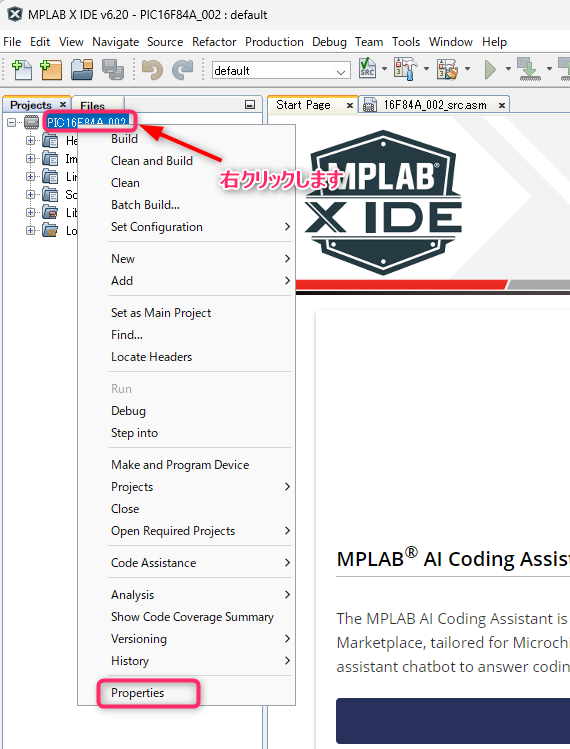Viewport: 570px width, 749px height.
Task: Expand the first project folder starting with He
Action: [30, 140]
